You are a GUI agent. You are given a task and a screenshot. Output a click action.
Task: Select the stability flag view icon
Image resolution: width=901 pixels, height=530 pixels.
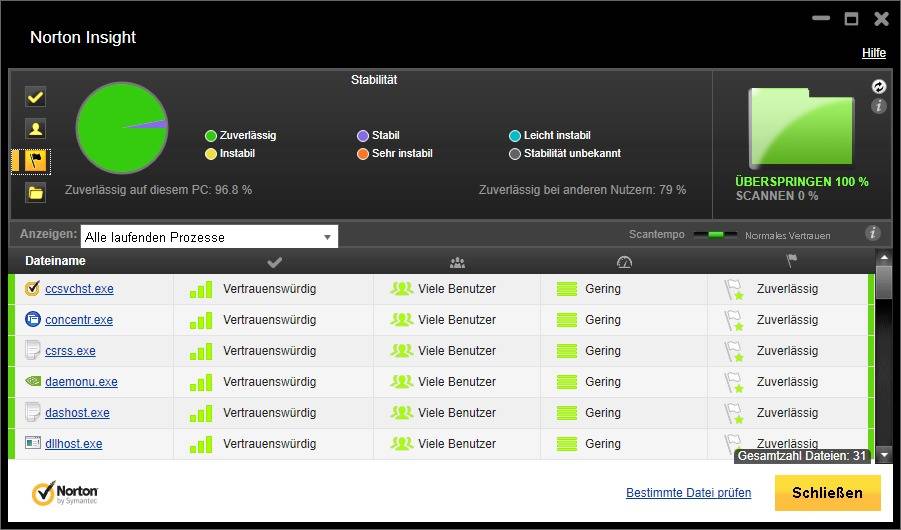click(35, 161)
